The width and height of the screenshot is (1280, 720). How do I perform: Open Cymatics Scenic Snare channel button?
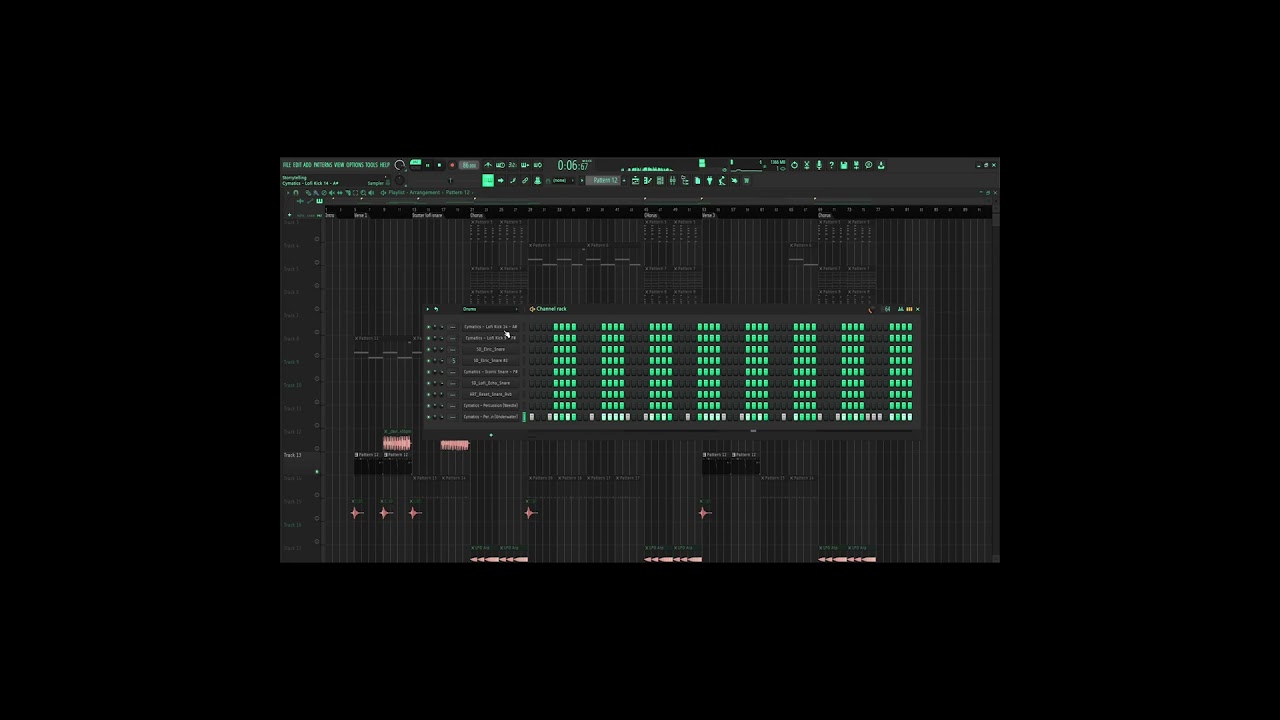pyautogui.click(x=491, y=372)
